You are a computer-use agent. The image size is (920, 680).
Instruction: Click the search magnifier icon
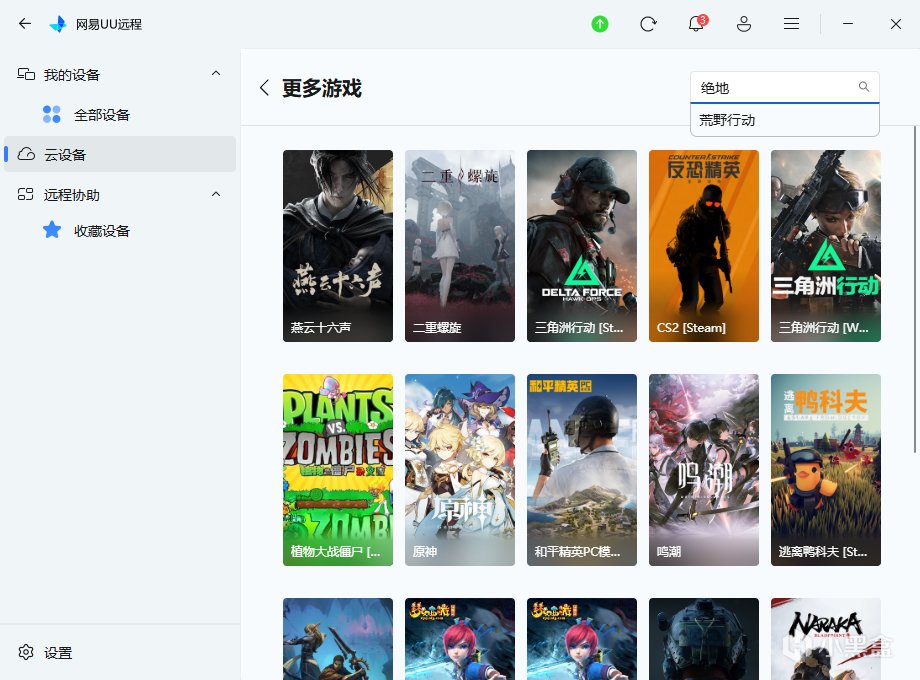coord(864,87)
